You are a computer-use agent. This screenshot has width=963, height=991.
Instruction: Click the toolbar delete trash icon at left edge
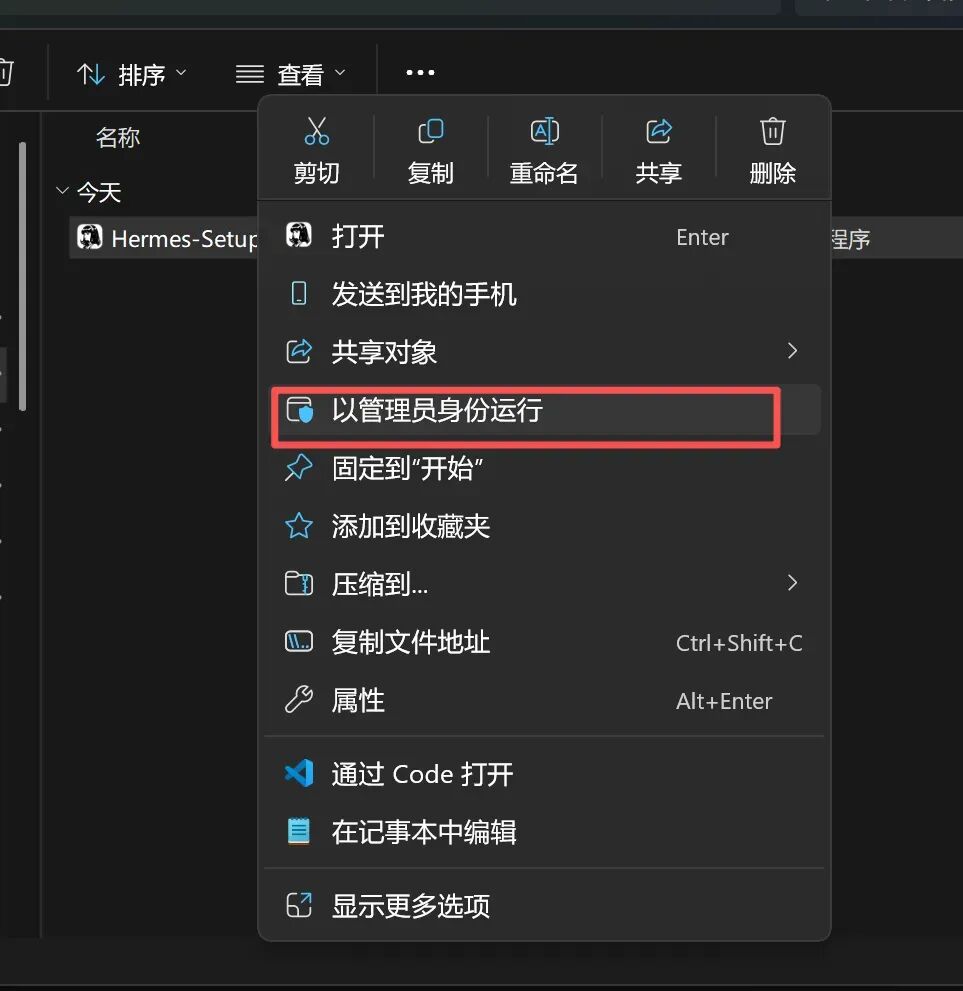click(5, 72)
